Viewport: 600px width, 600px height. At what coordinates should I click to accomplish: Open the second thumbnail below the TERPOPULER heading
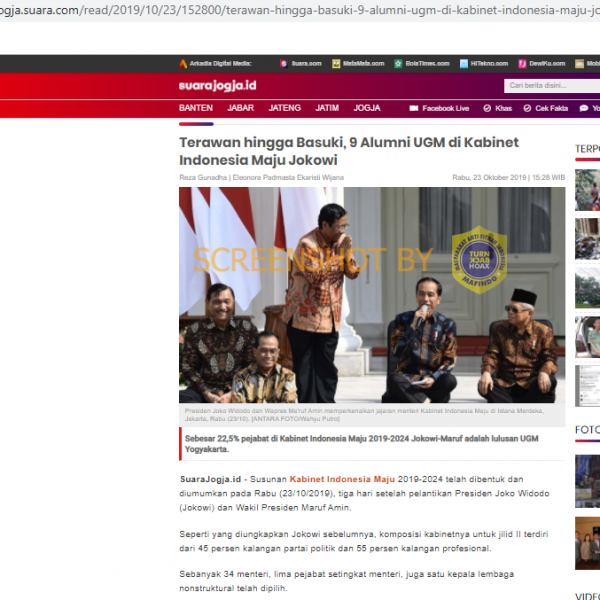point(587,239)
